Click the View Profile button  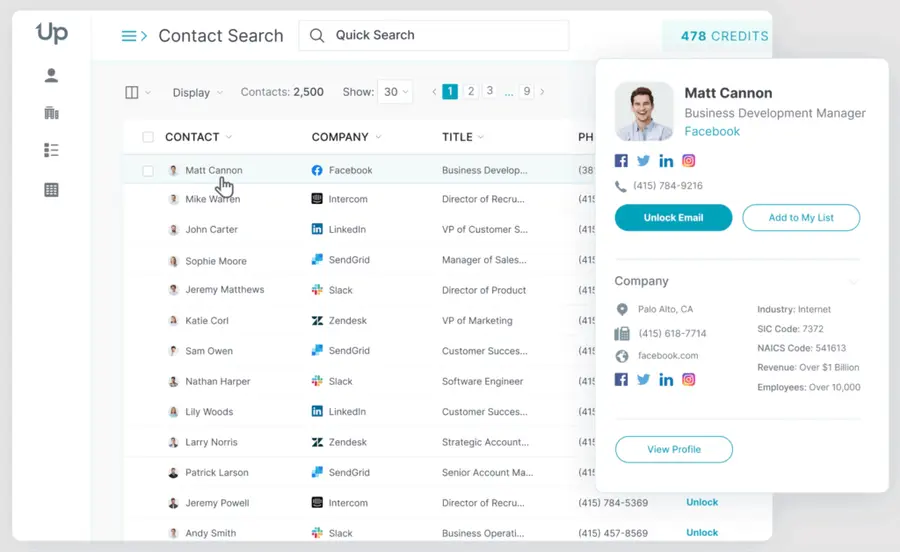[x=674, y=449]
